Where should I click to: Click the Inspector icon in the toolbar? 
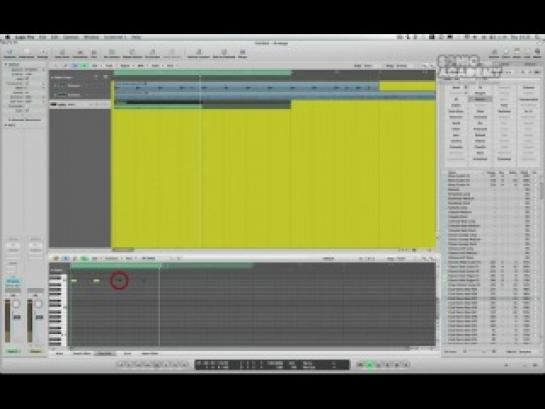9,53
